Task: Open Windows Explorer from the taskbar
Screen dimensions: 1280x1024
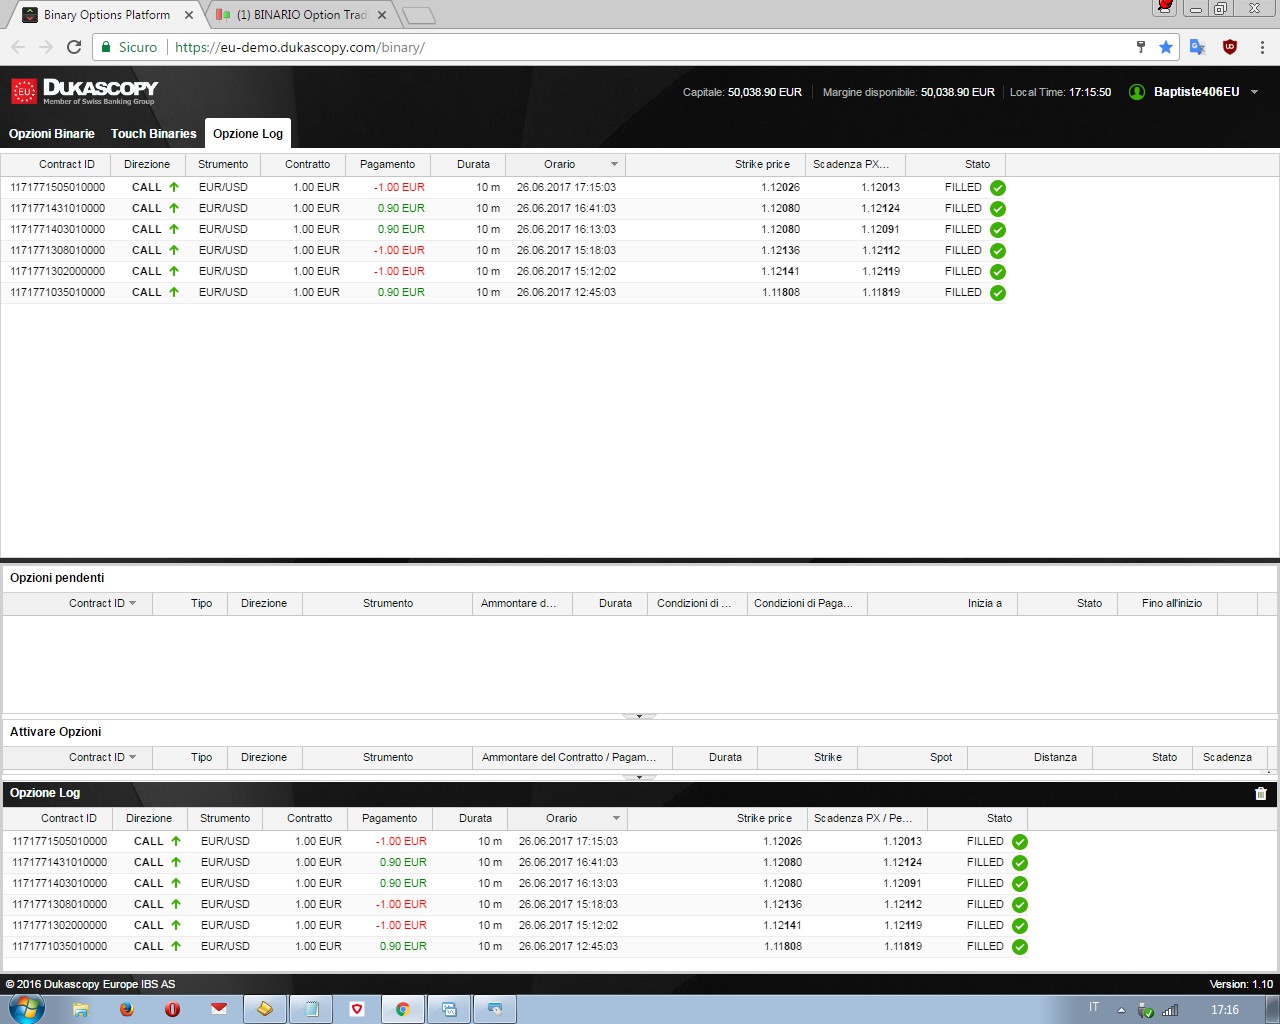Action: [x=80, y=1009]
